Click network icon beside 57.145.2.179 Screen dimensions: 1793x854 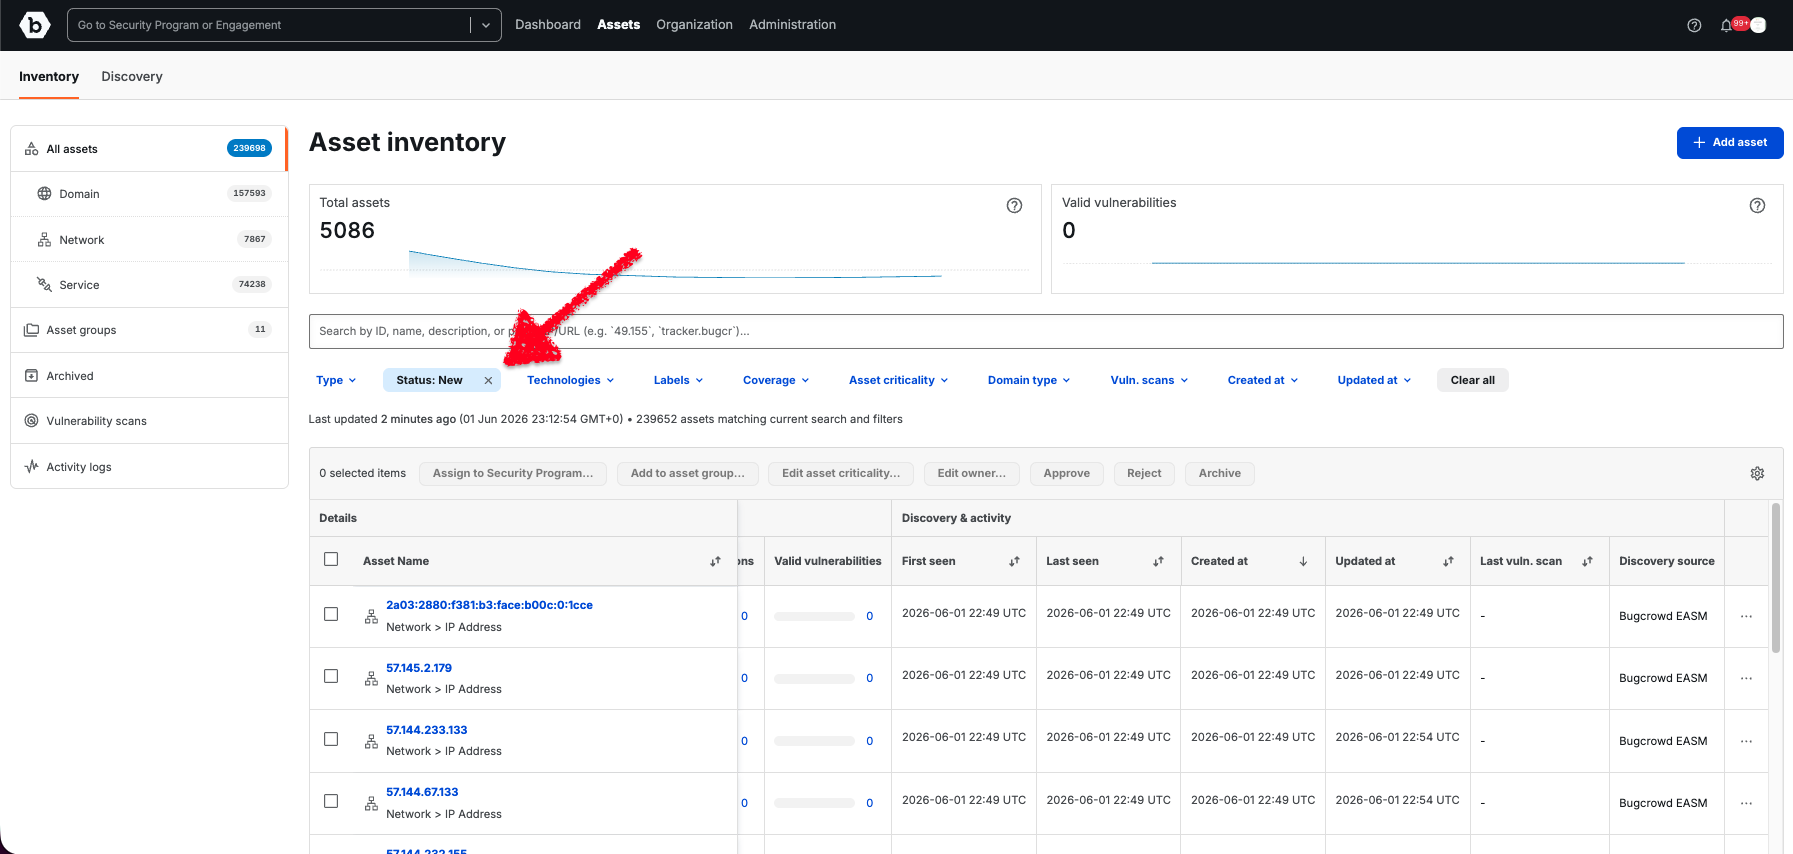[x=371, y=679]
